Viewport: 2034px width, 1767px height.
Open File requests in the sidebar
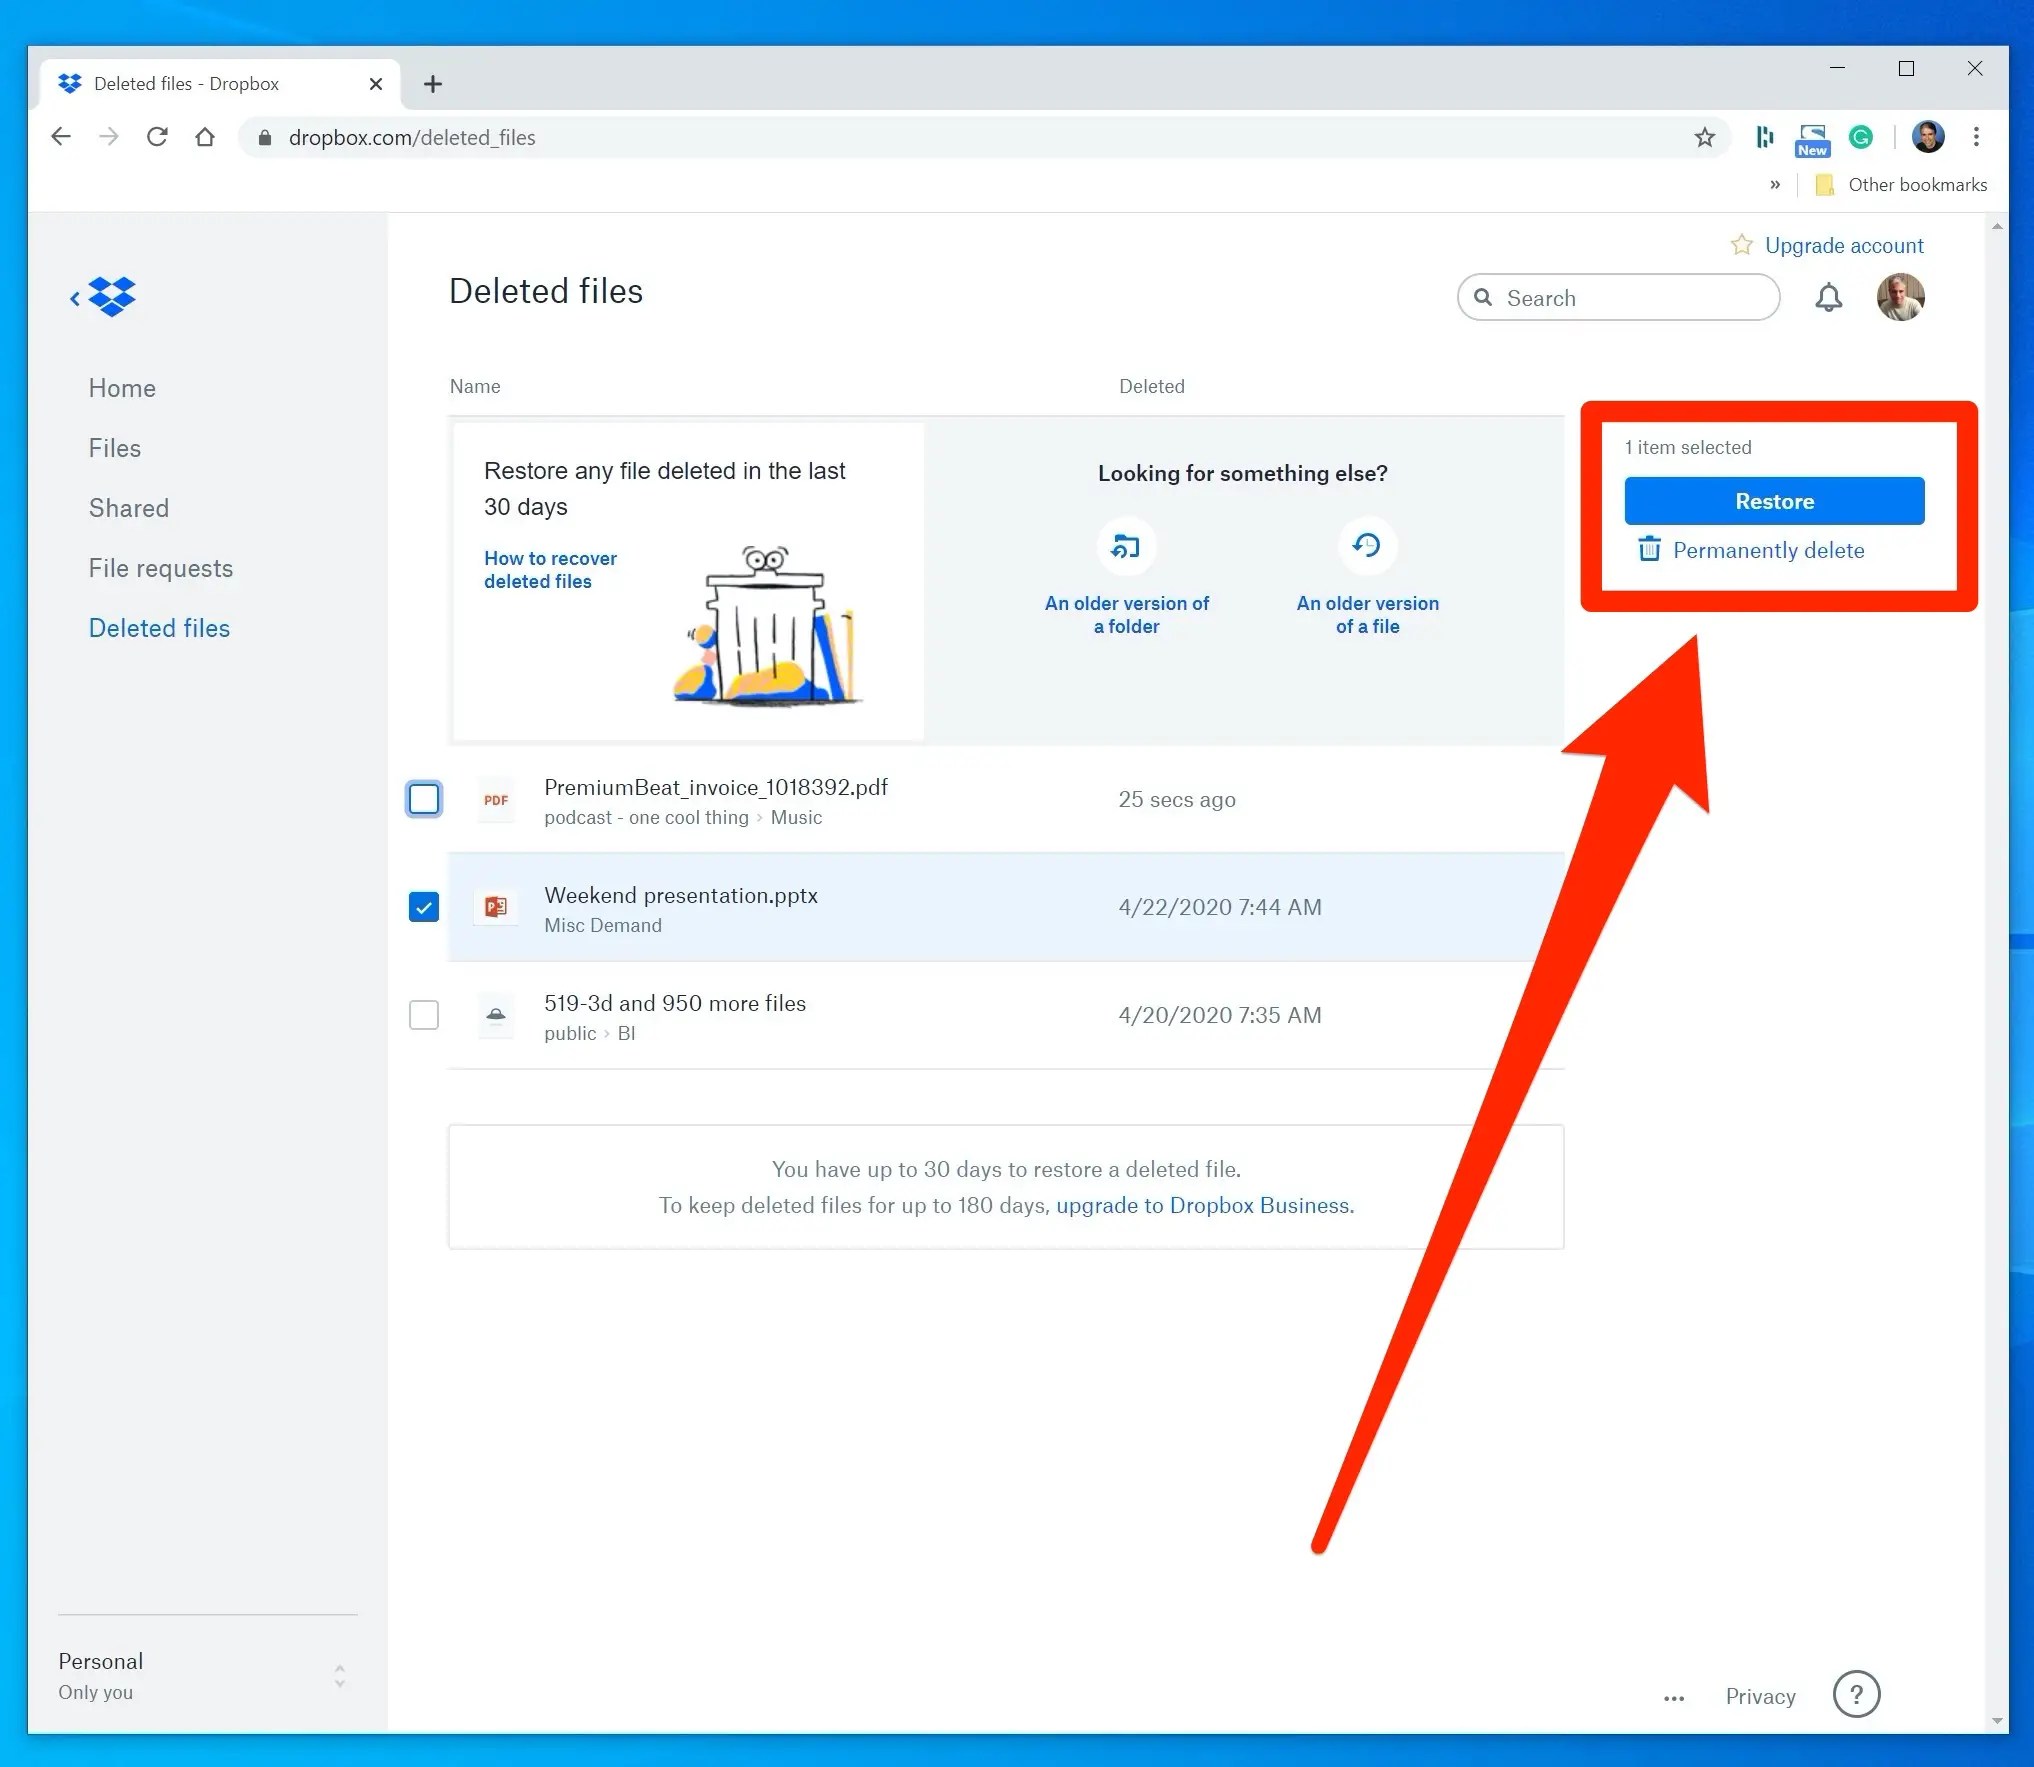click(x=161, y=568)
